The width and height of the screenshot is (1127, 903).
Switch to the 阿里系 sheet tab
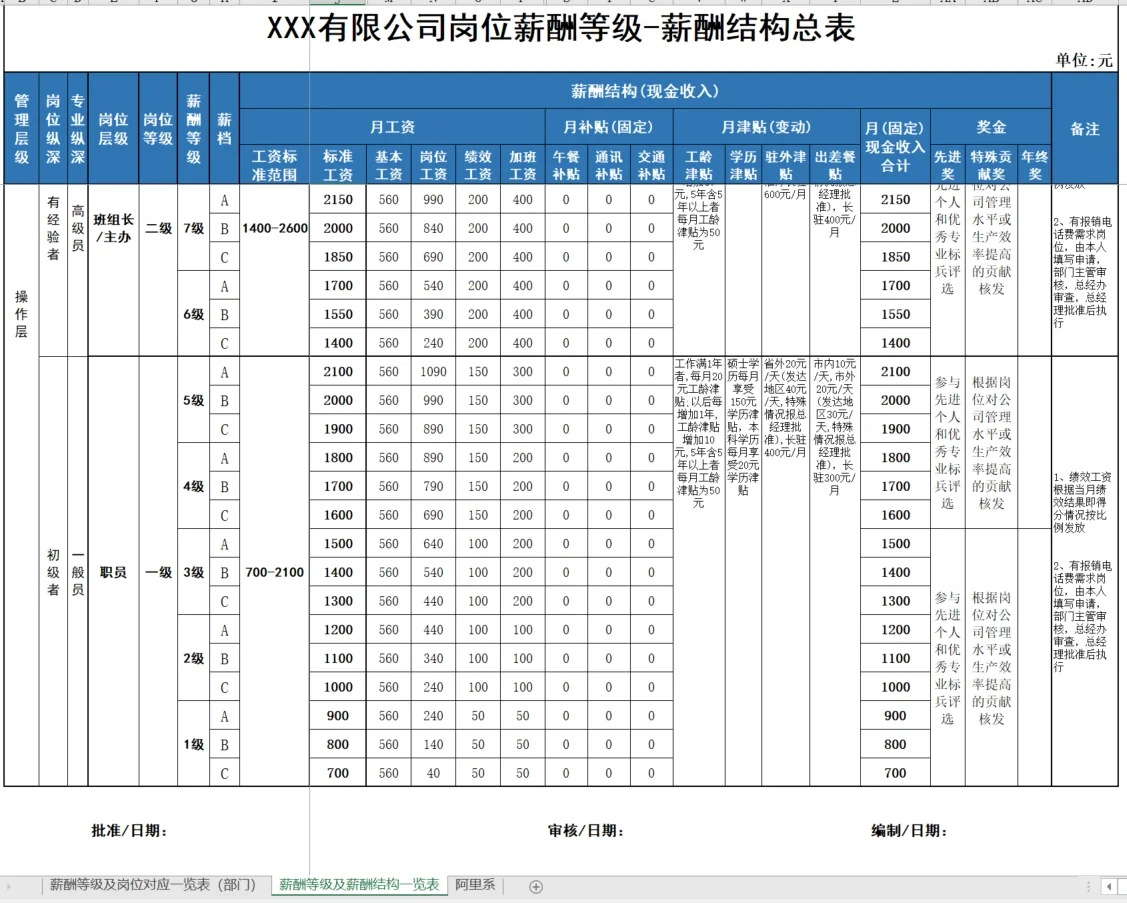(475, 884)
